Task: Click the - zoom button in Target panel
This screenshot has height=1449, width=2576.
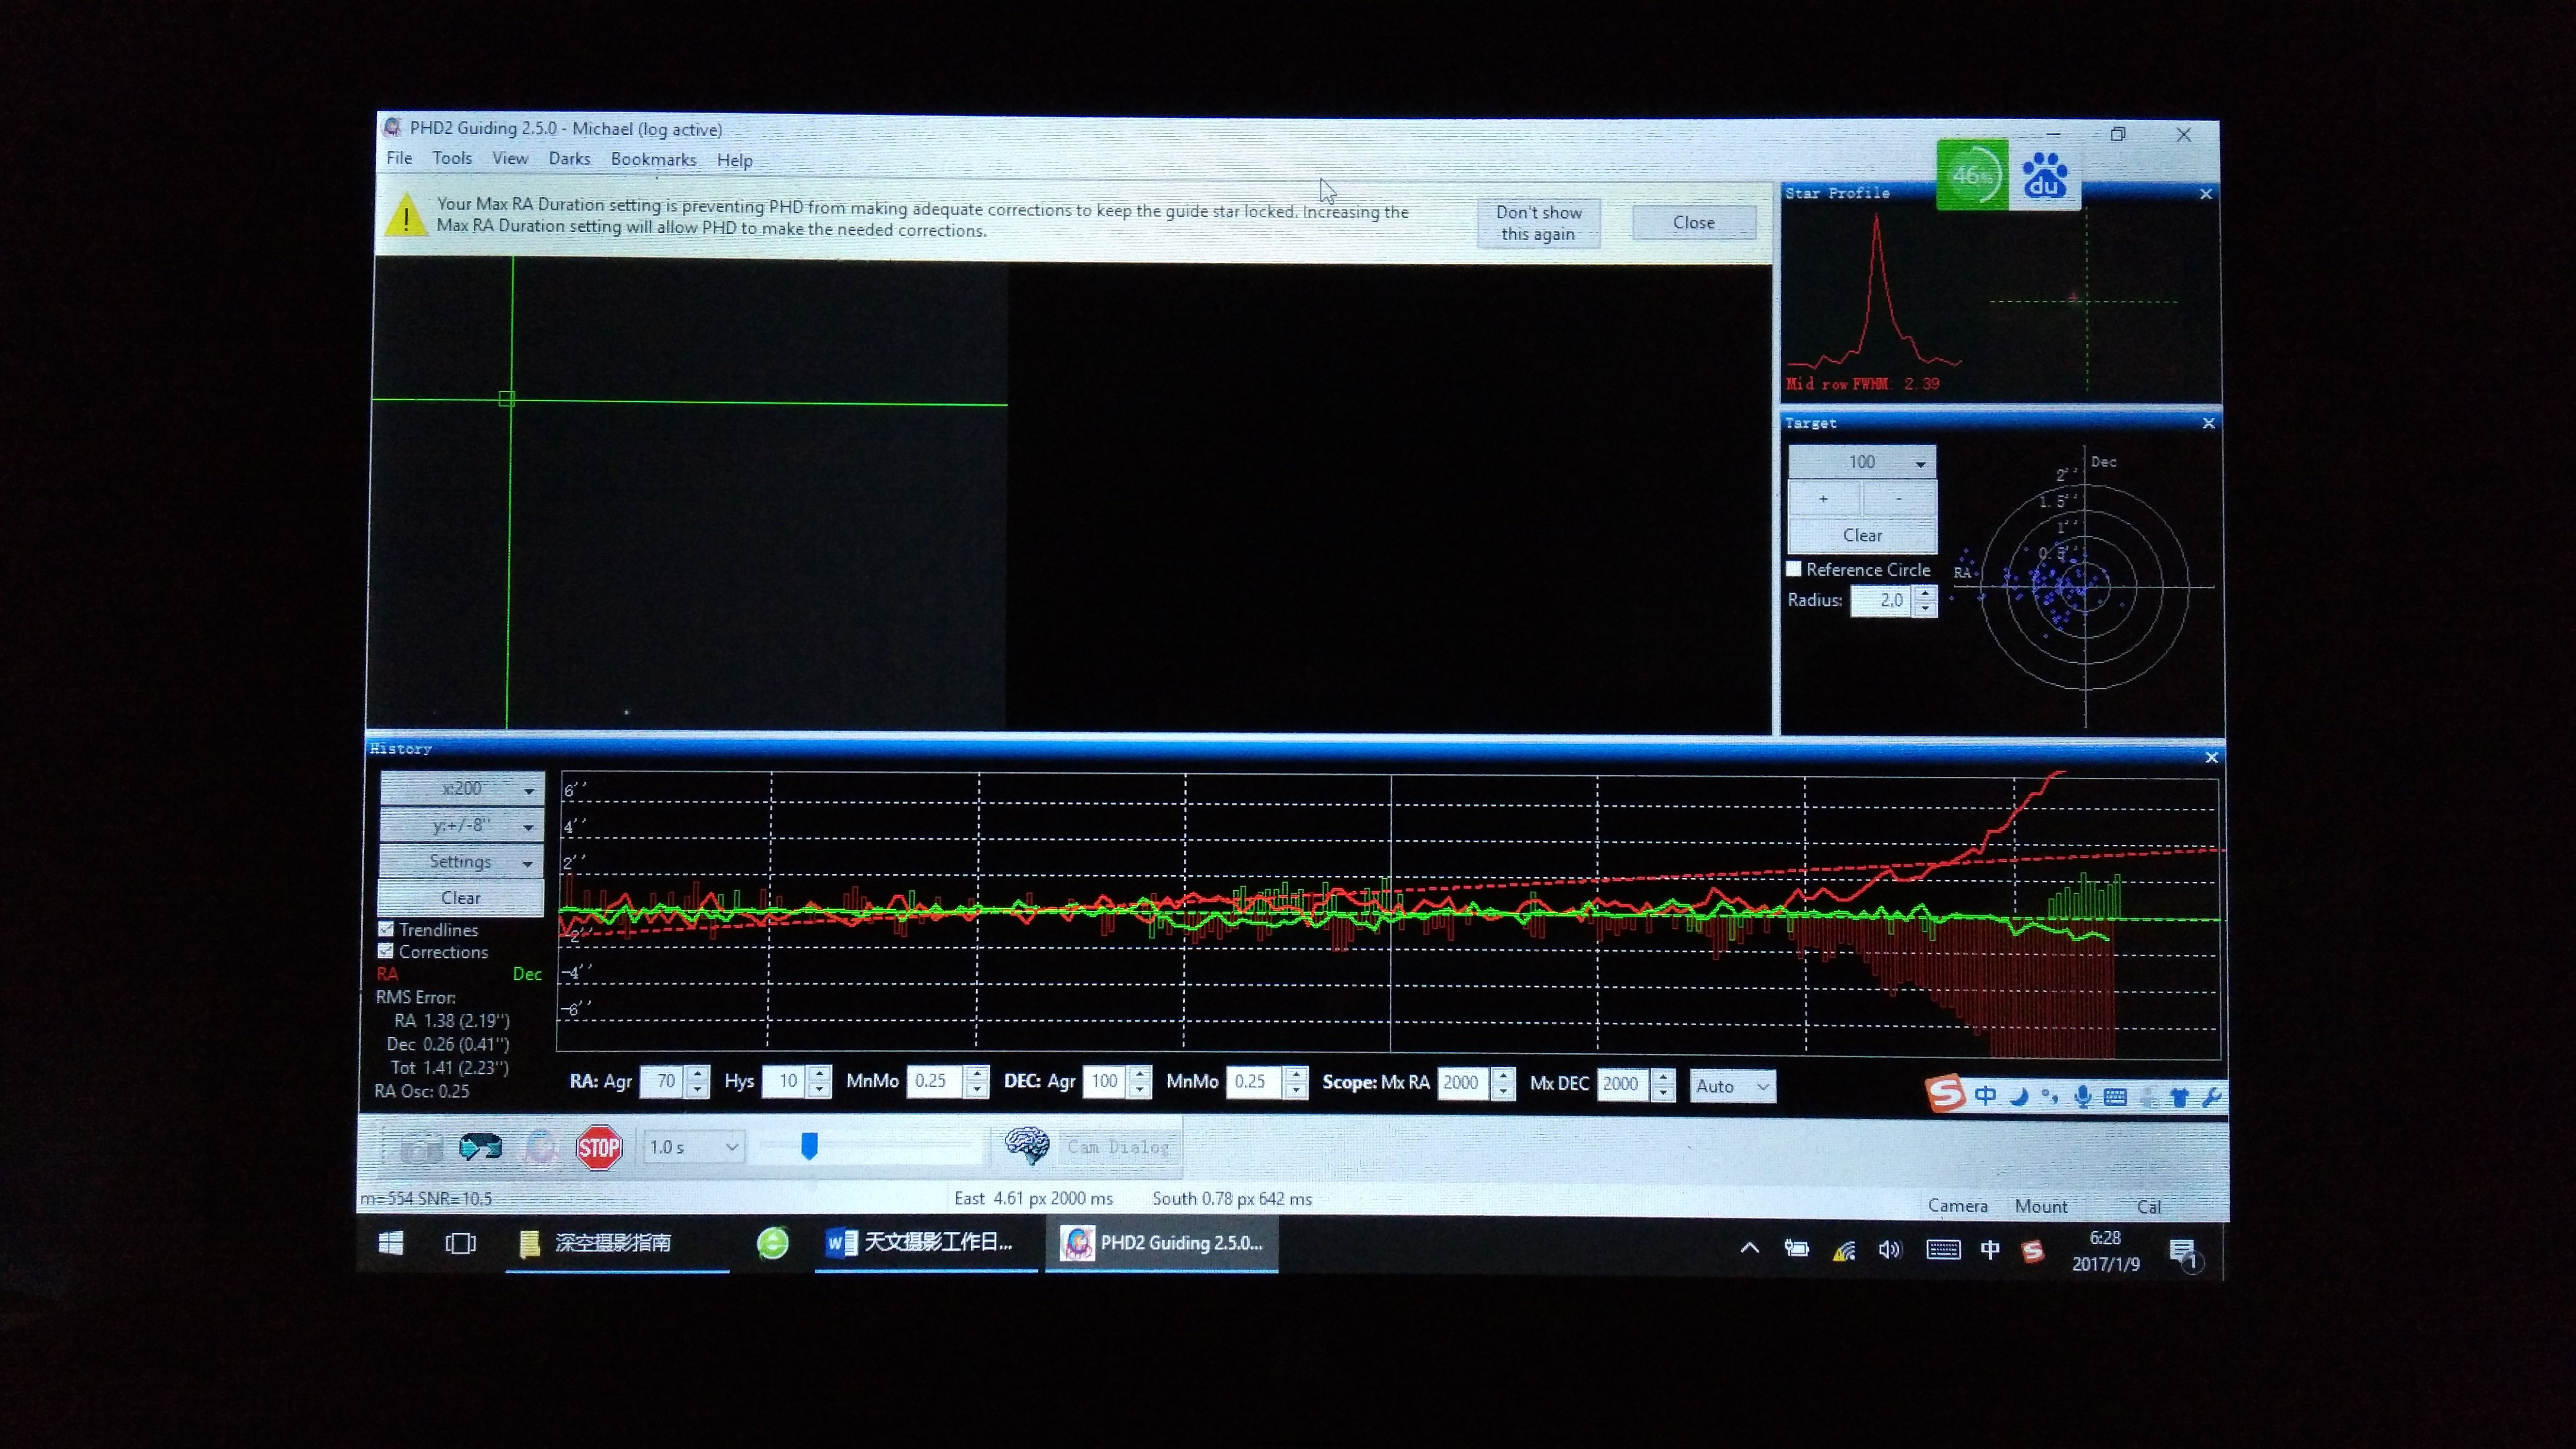Action: pos(1898,498)
